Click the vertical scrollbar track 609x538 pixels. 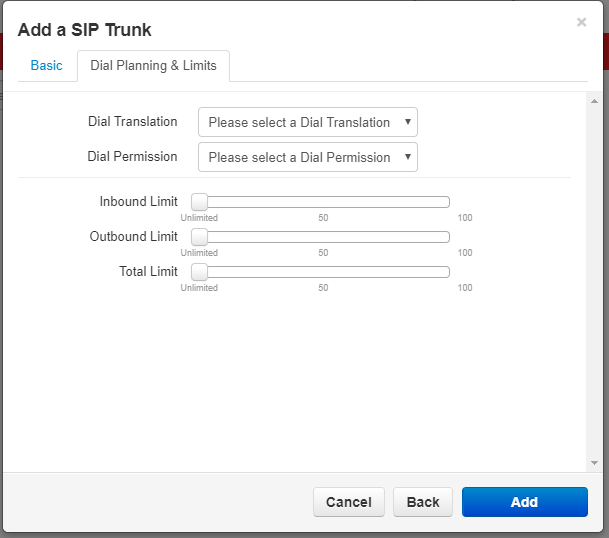pos(594,280)
